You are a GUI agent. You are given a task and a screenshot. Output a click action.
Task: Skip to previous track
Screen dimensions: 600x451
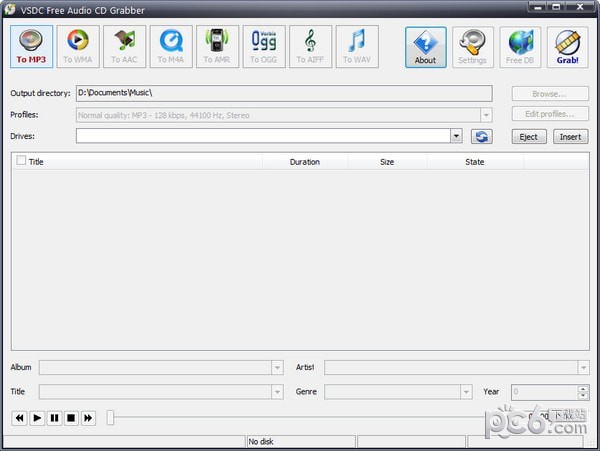(20, 418)
